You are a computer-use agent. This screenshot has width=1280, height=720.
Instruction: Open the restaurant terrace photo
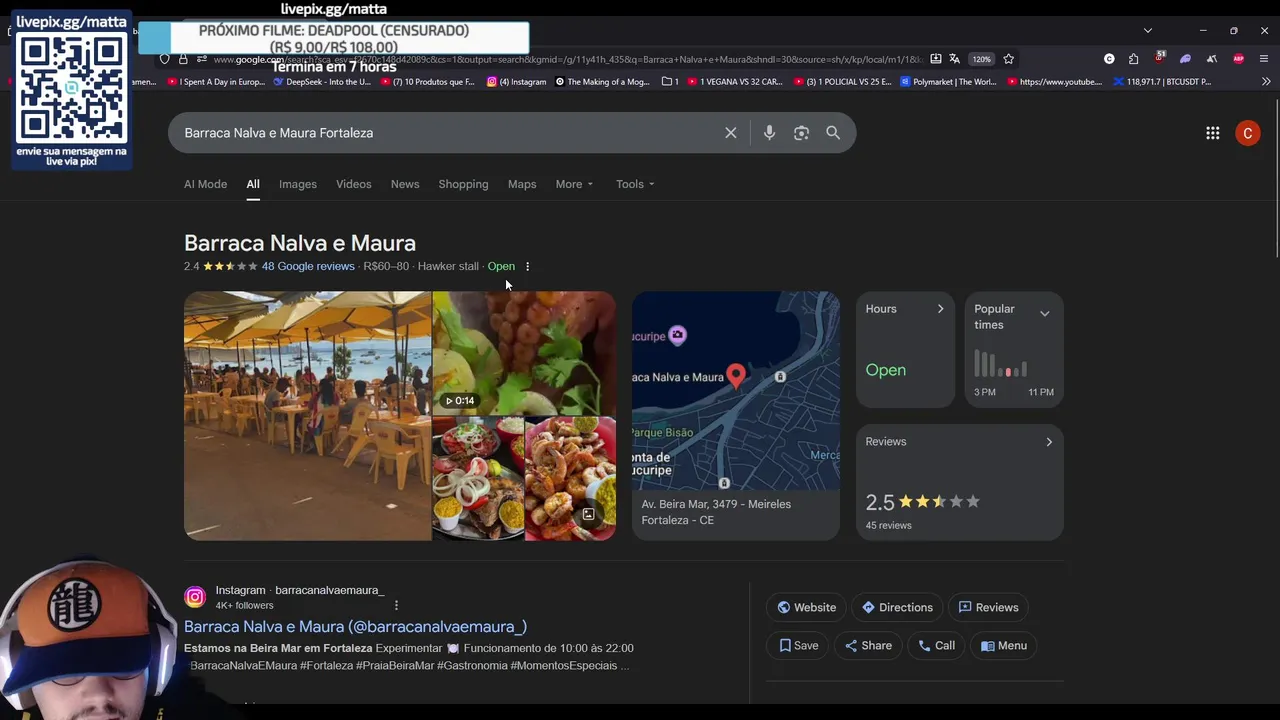pos(307,416)
